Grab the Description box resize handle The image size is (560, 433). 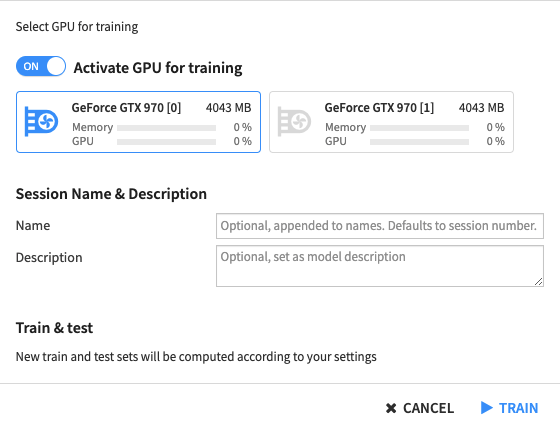[539, 282]
